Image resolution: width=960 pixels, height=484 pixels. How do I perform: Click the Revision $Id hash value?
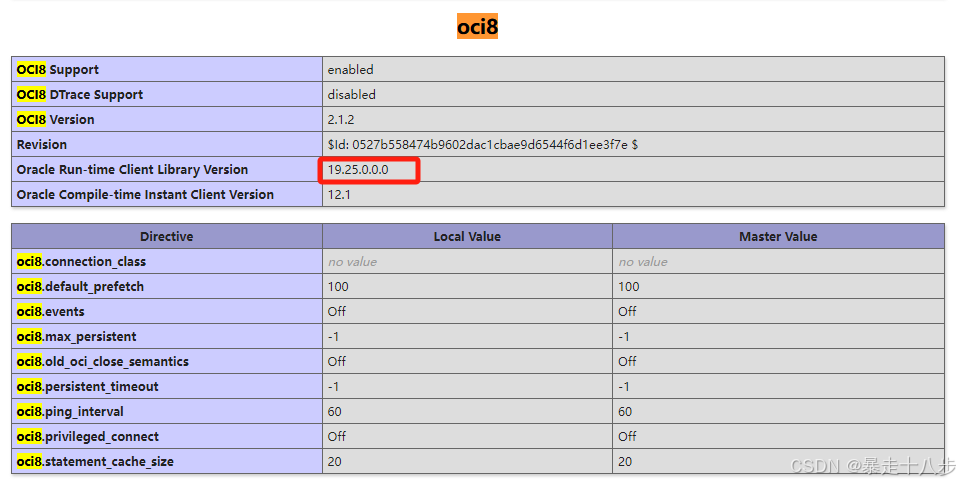pos(482,145)
